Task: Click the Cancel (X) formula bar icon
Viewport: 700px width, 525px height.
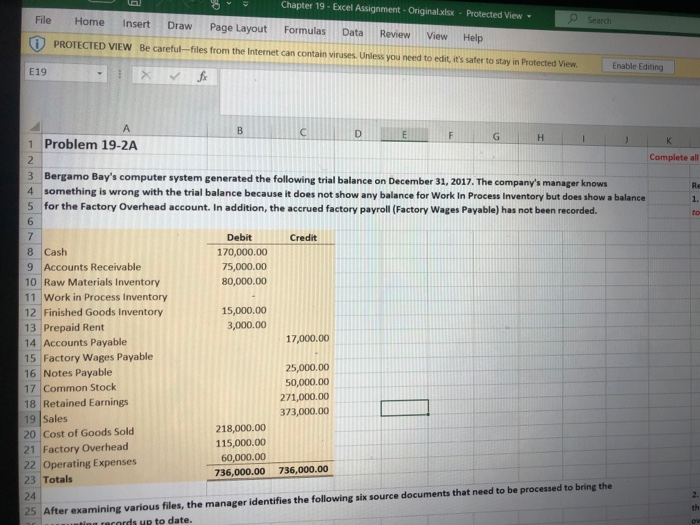Action: coord(145,75)
